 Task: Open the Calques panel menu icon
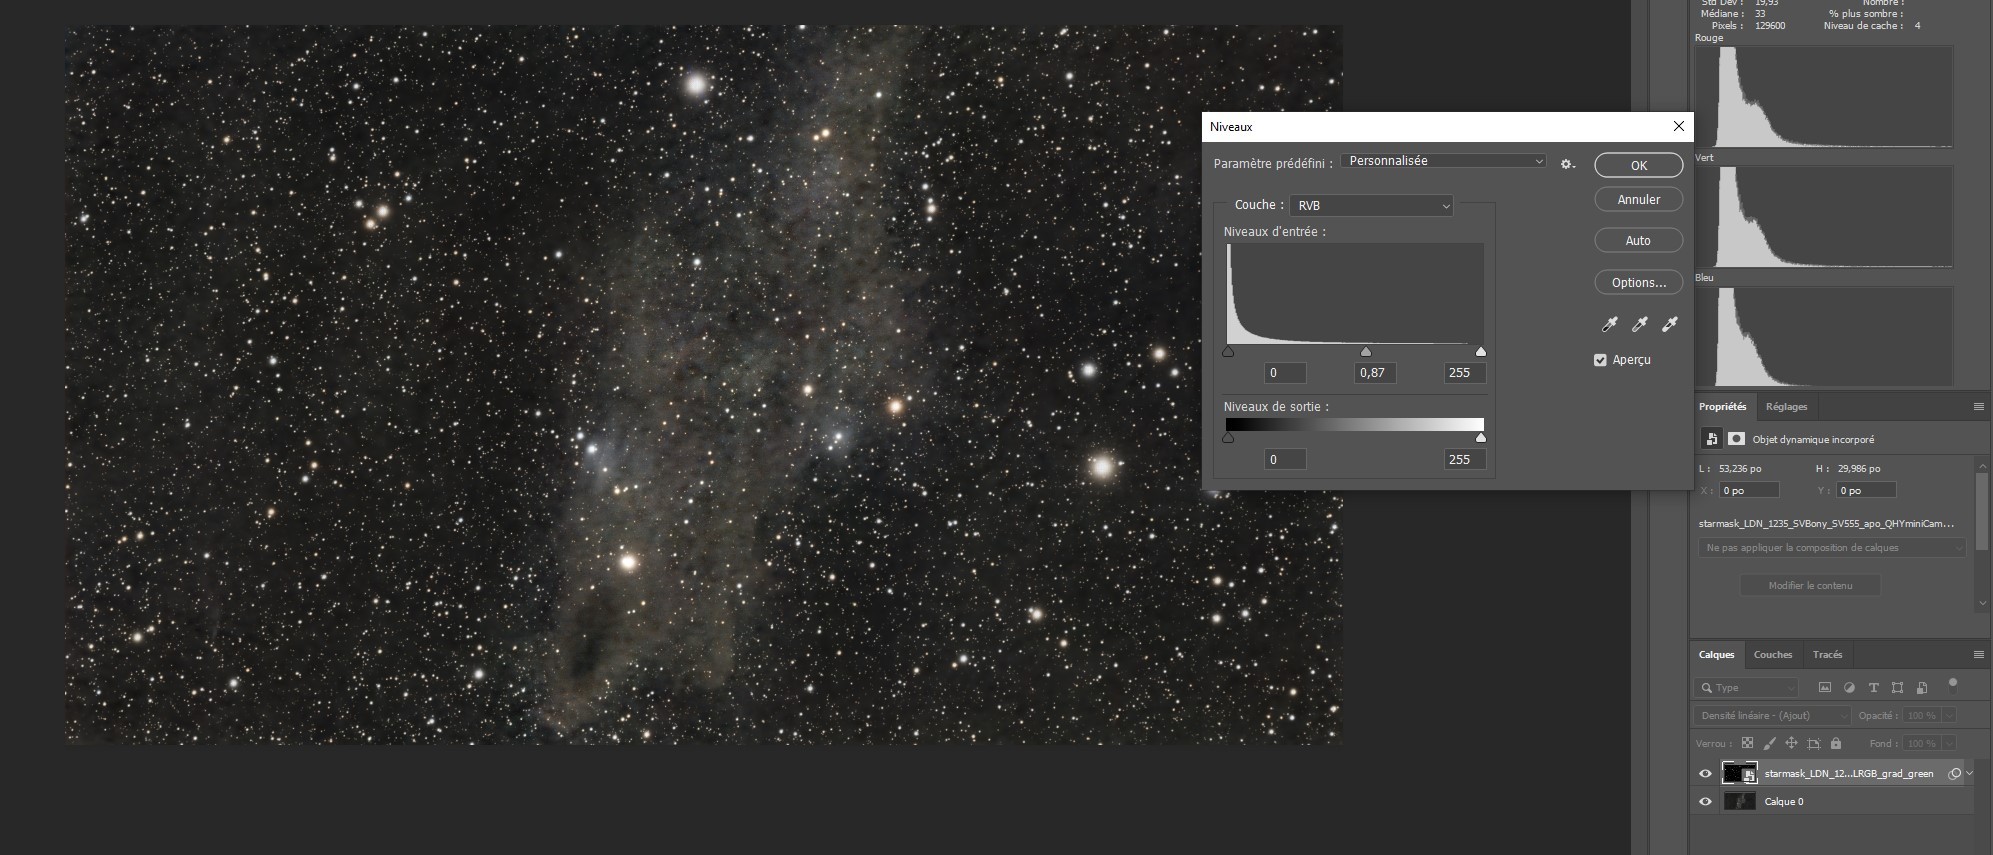[1978, 654]
